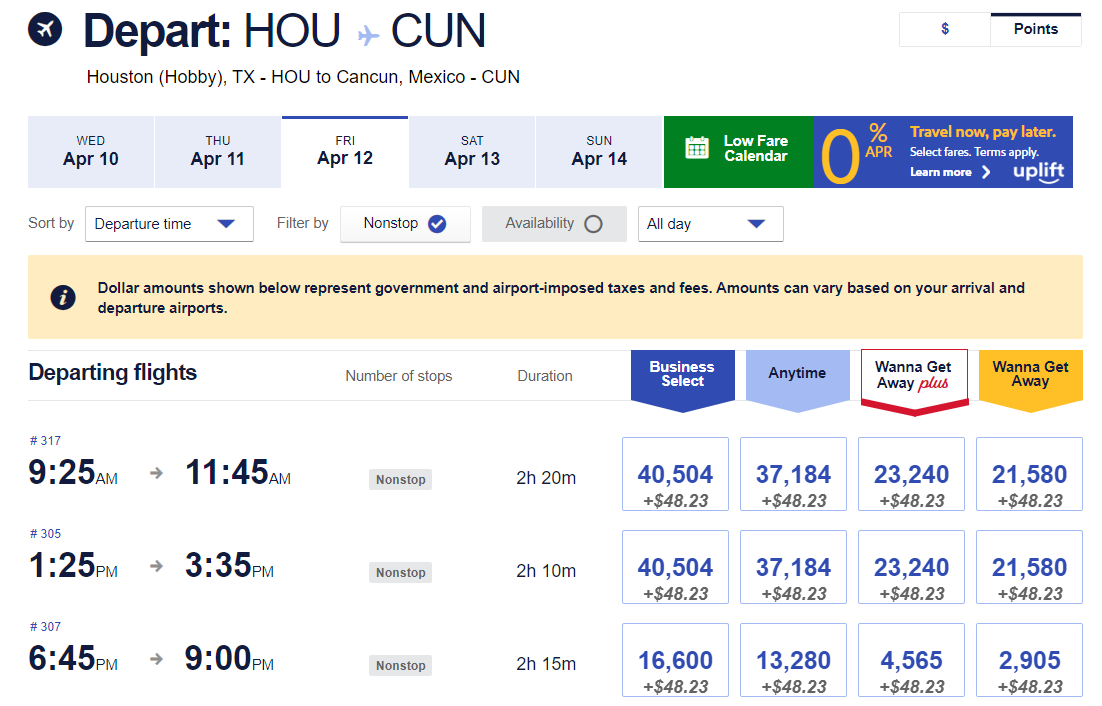The height and width of the screenshot is (706, 1102).
Task: Switch fare display to dollars using $ toggle
Action: click(943, 29)
